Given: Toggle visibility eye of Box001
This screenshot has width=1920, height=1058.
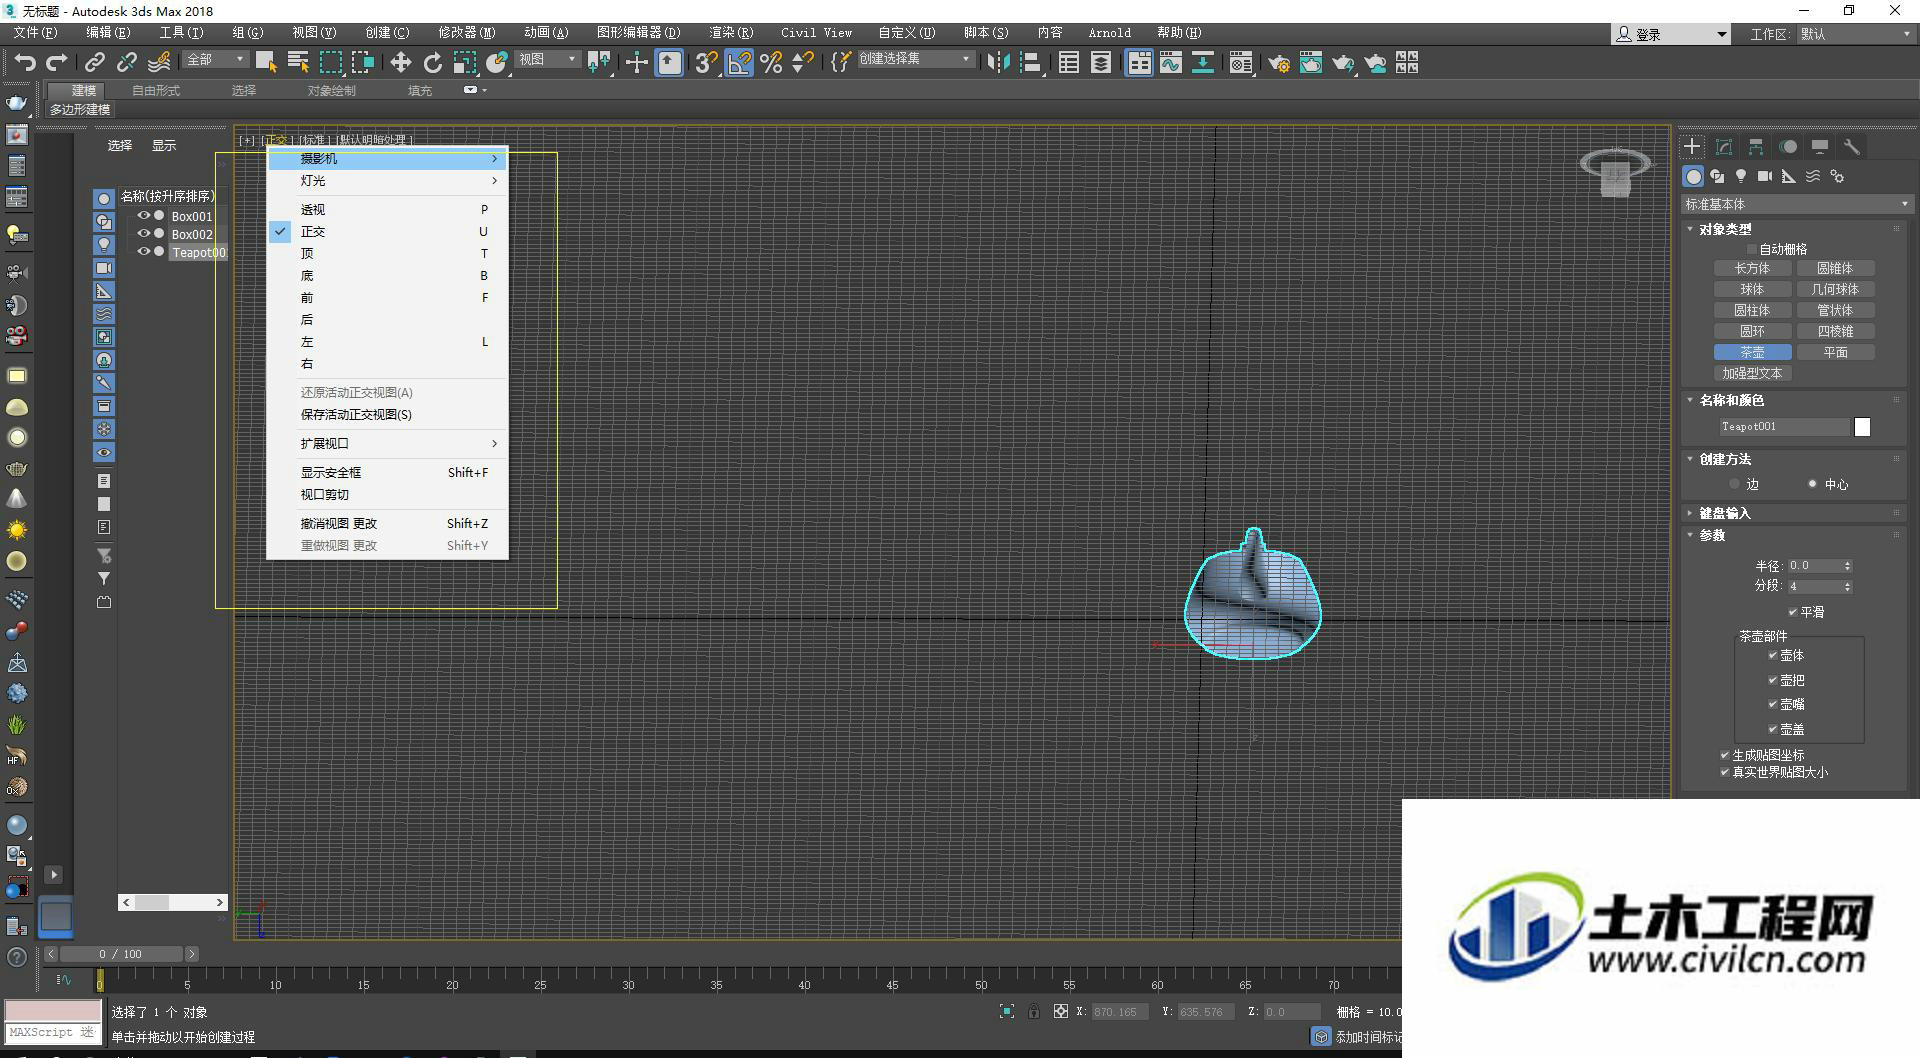Looking at the screenshot, I should [x=144, y=216].
